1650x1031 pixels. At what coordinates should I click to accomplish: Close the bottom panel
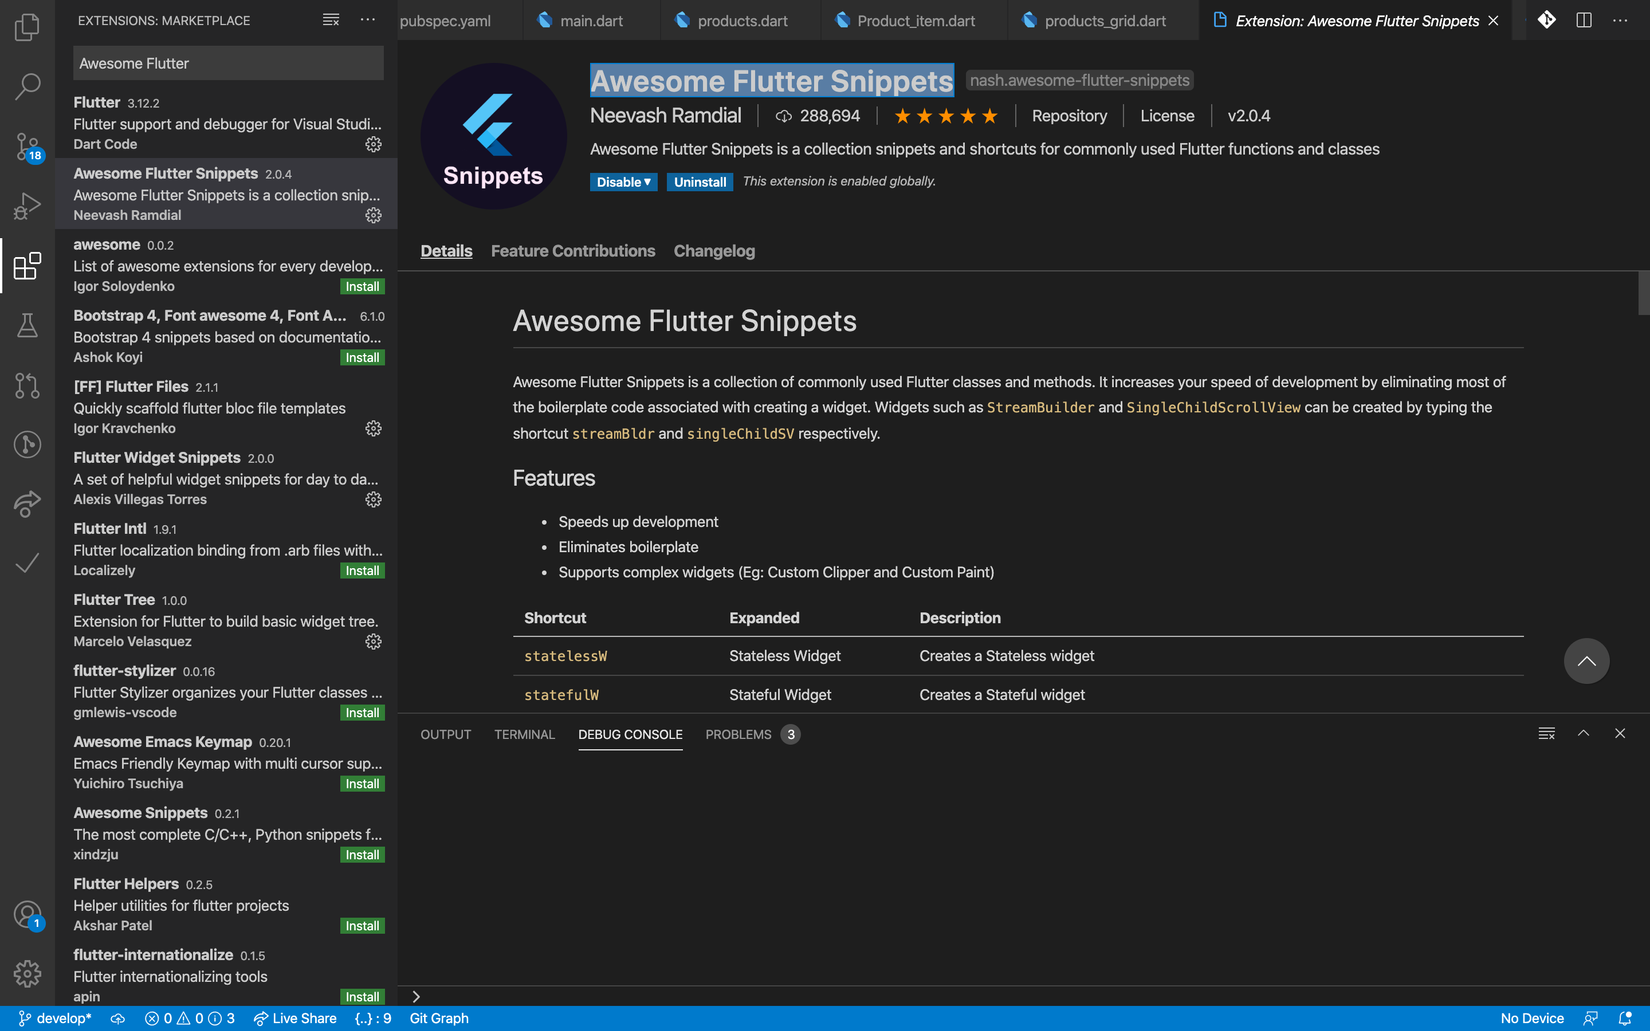coord(1620,734)
